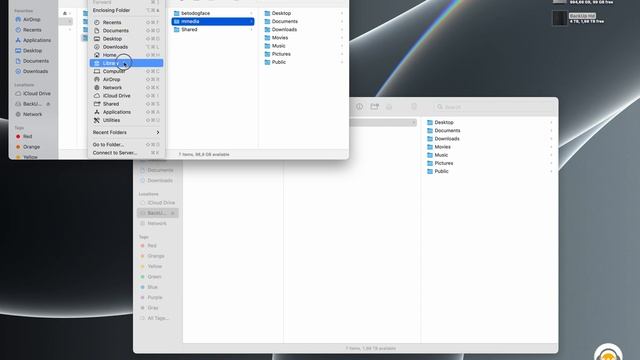Click the items-available status bar text in back window
The image size is (640, 360).
371,349
